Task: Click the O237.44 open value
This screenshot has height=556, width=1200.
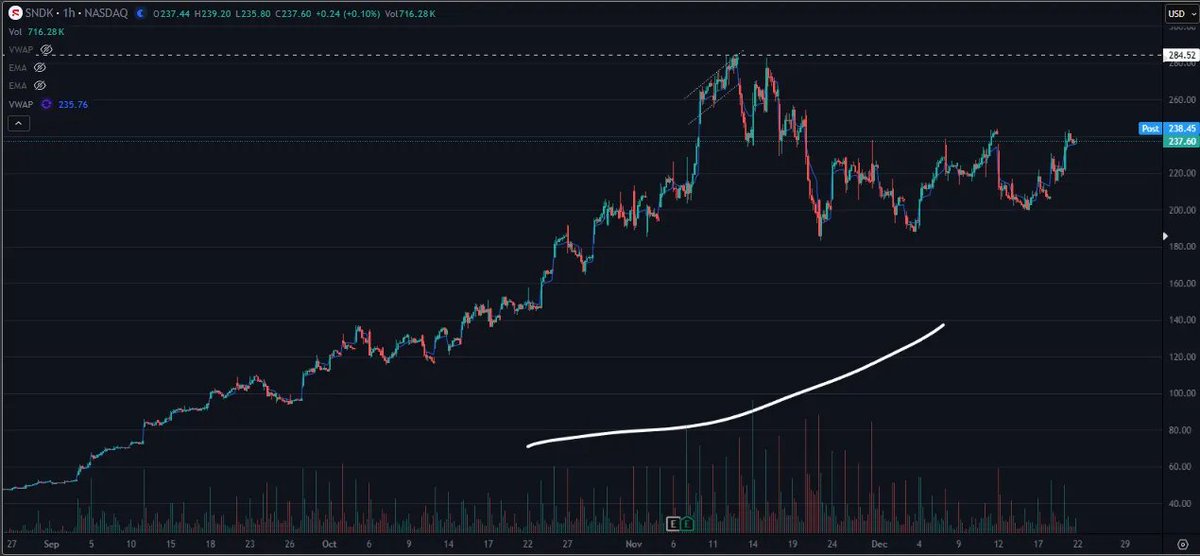Action: pyautogui.click(x=171, y=15)
